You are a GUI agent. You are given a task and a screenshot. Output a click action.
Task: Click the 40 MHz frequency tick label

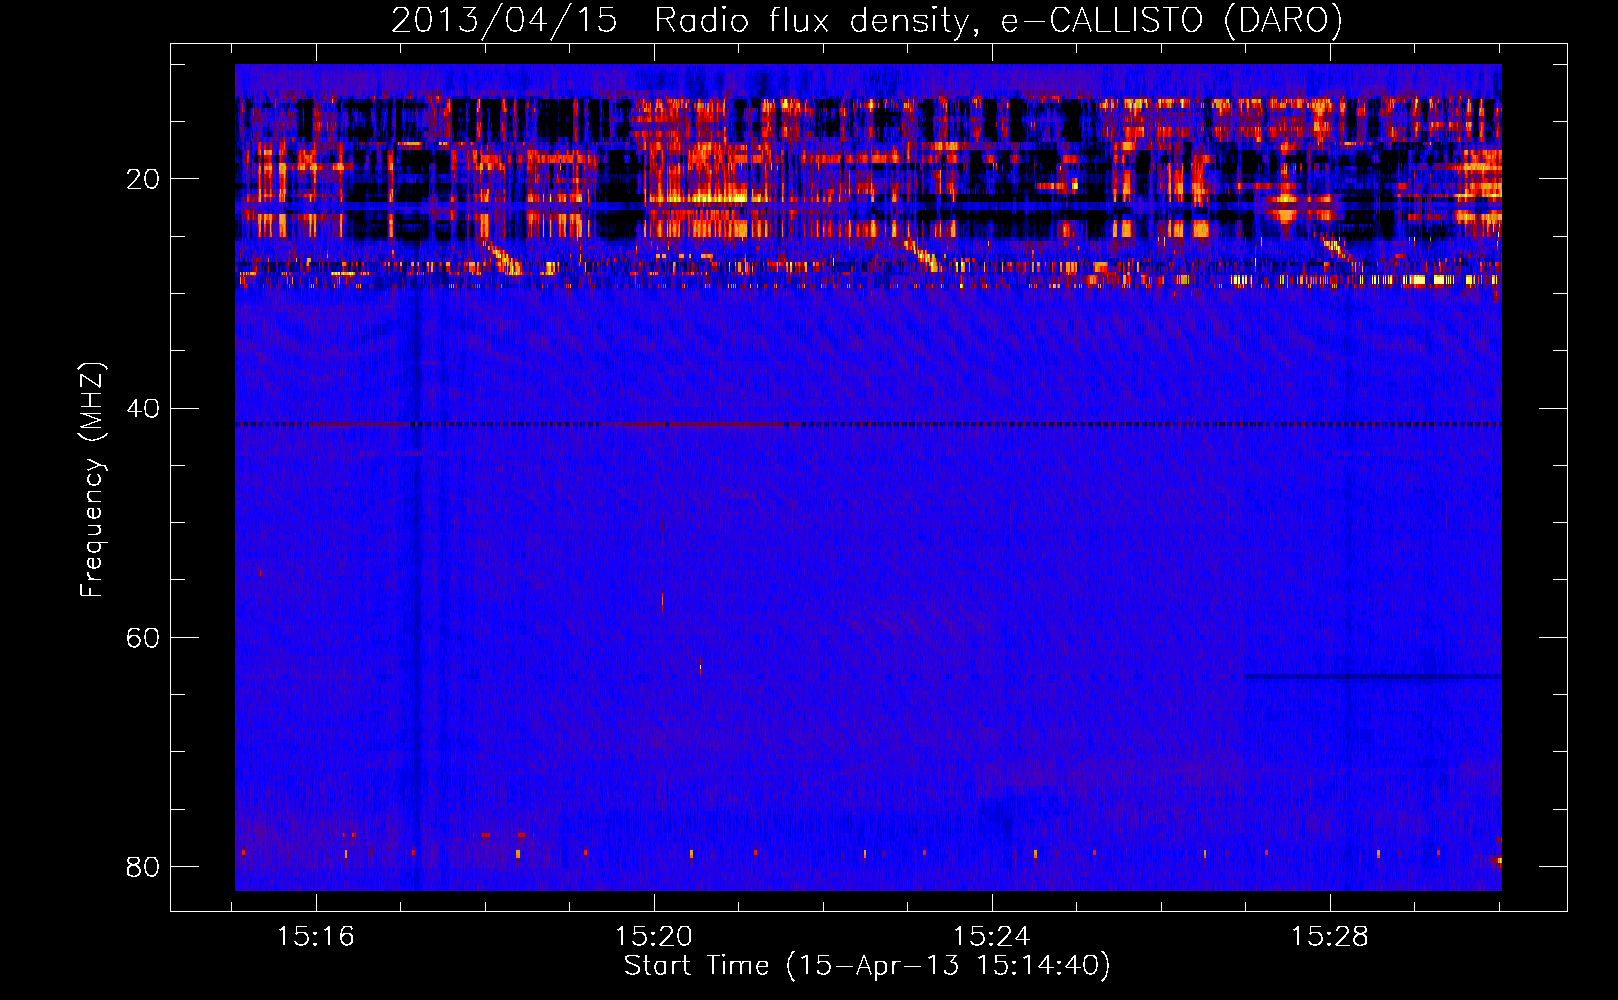click(142, 409)
